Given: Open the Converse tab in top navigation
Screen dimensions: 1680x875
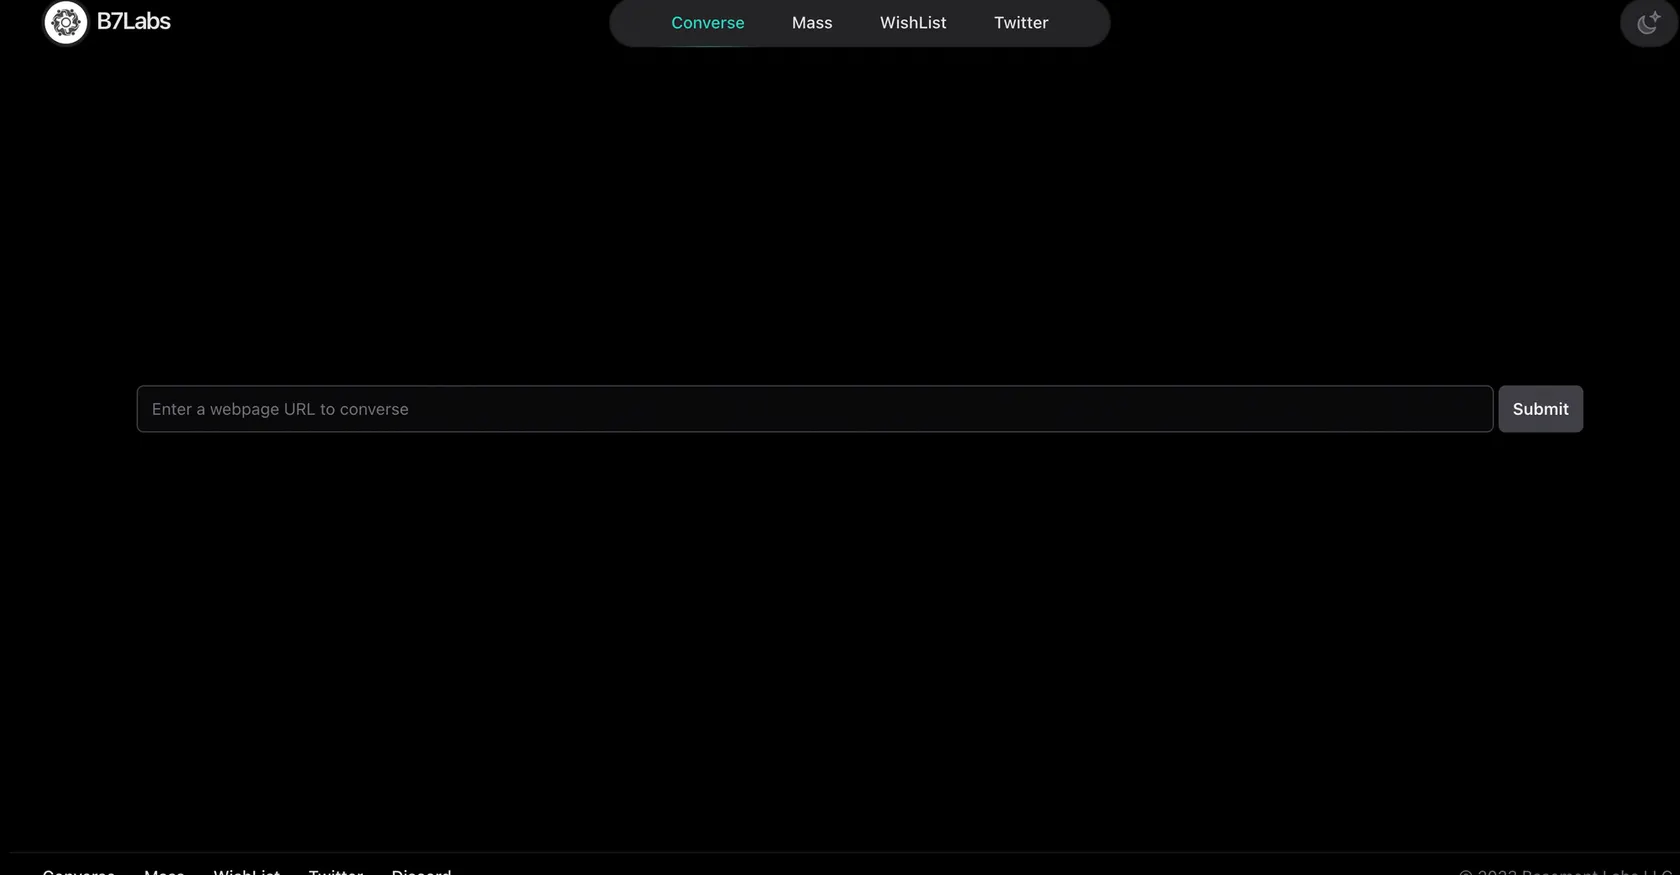Looking at the screenshot, I should [707, 23].
